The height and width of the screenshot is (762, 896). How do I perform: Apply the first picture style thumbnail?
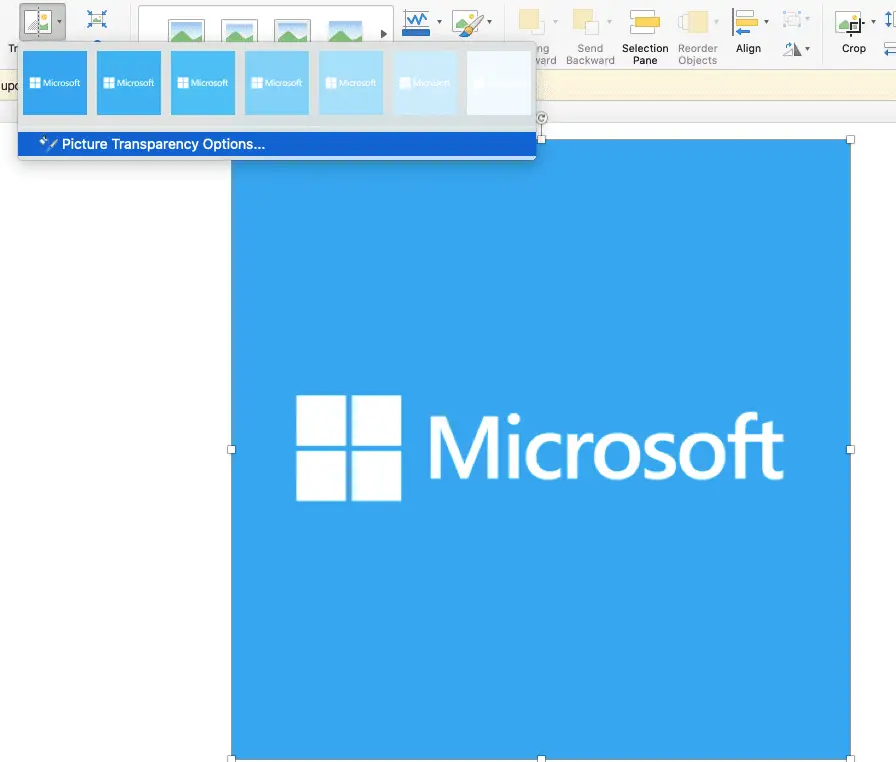(x=186, y=31)
